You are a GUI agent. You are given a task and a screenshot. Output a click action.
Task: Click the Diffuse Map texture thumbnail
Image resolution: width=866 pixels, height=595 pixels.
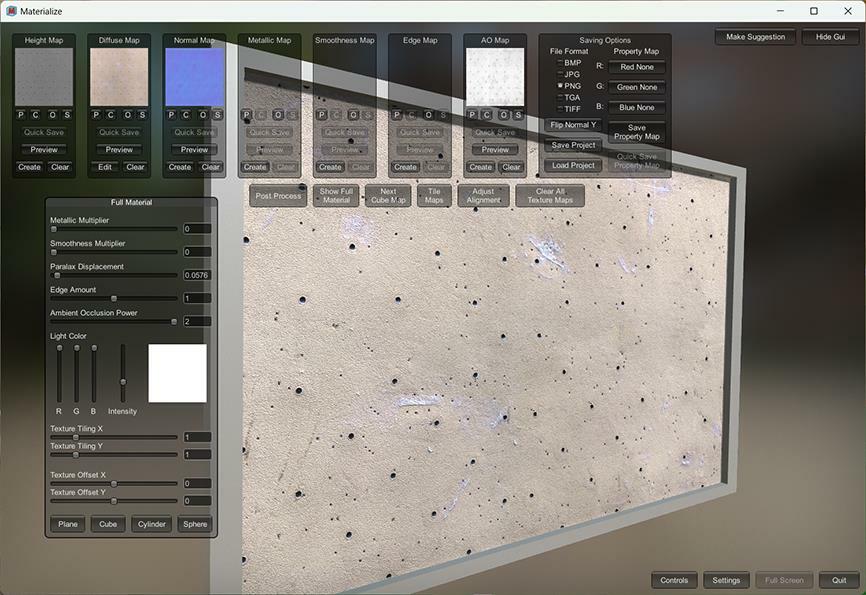pos(119,77)
